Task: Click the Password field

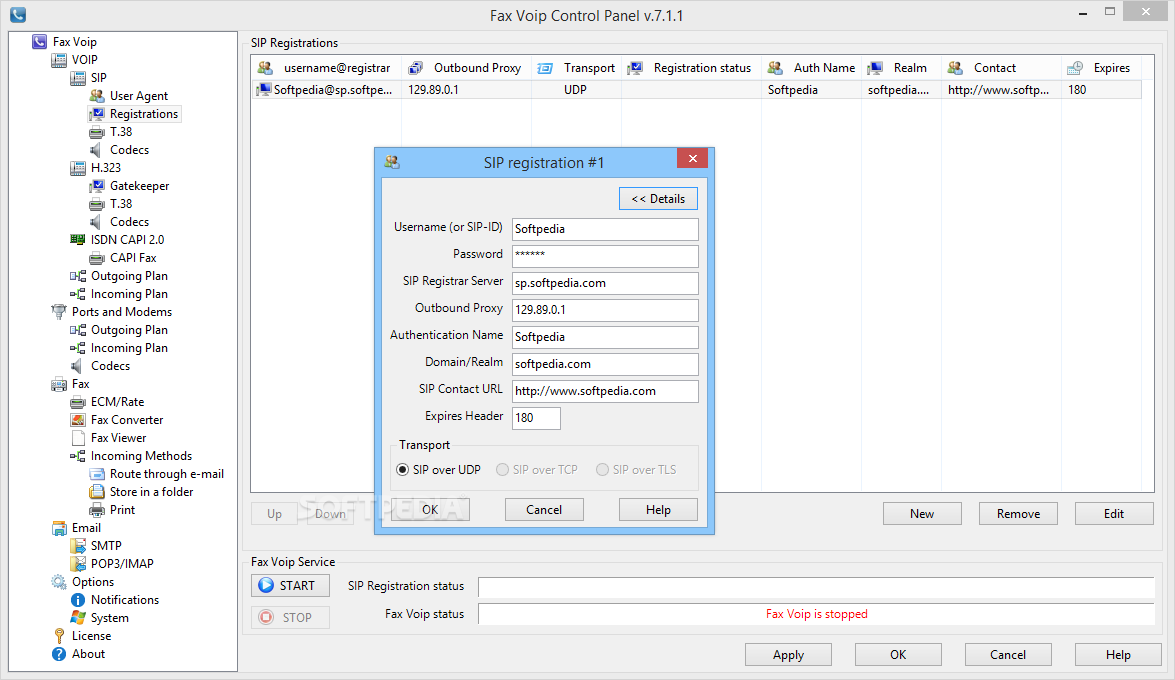Action: [605, 256]
